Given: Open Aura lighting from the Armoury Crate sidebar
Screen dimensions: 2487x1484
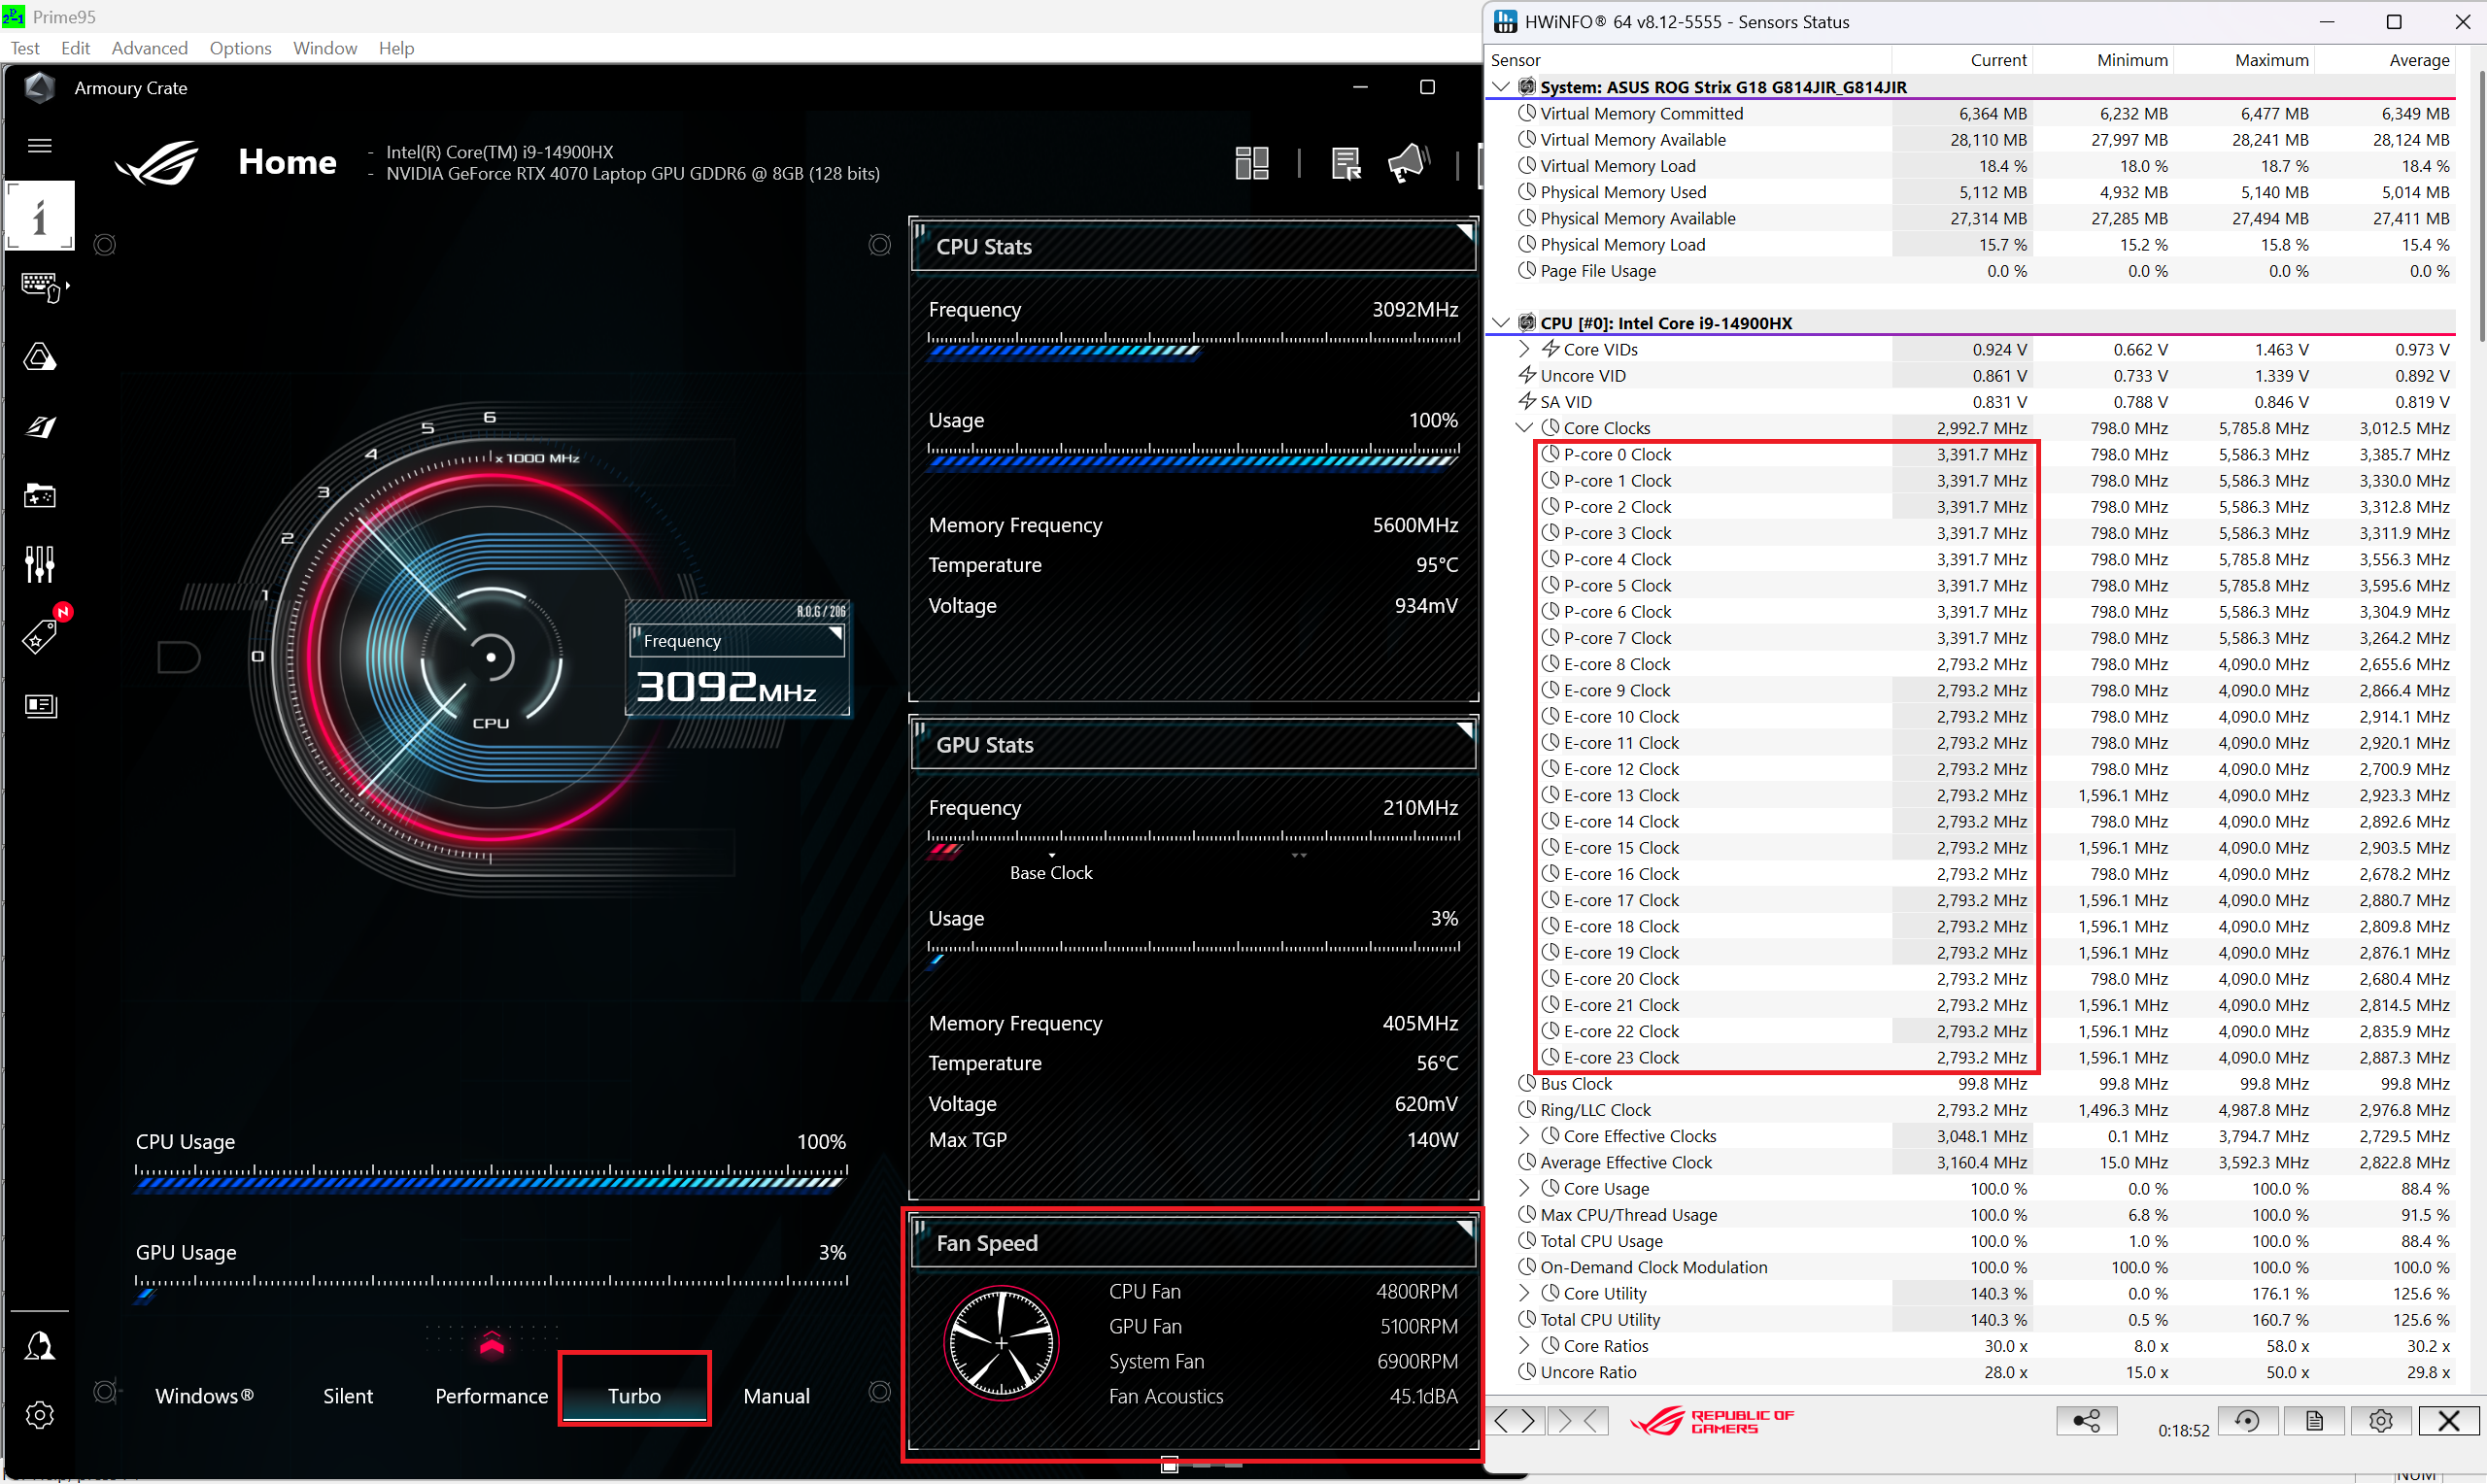Looking at the screenshot, I should point(40,357).
